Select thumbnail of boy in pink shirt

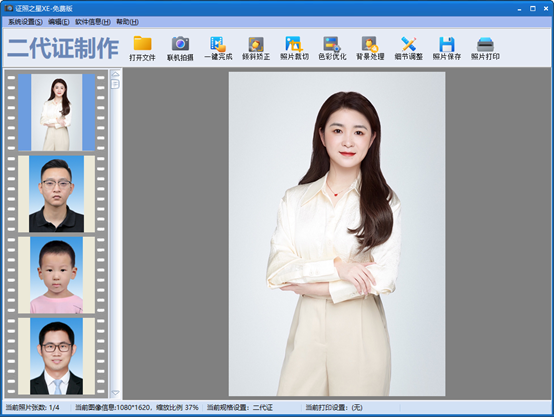[57, 275]
